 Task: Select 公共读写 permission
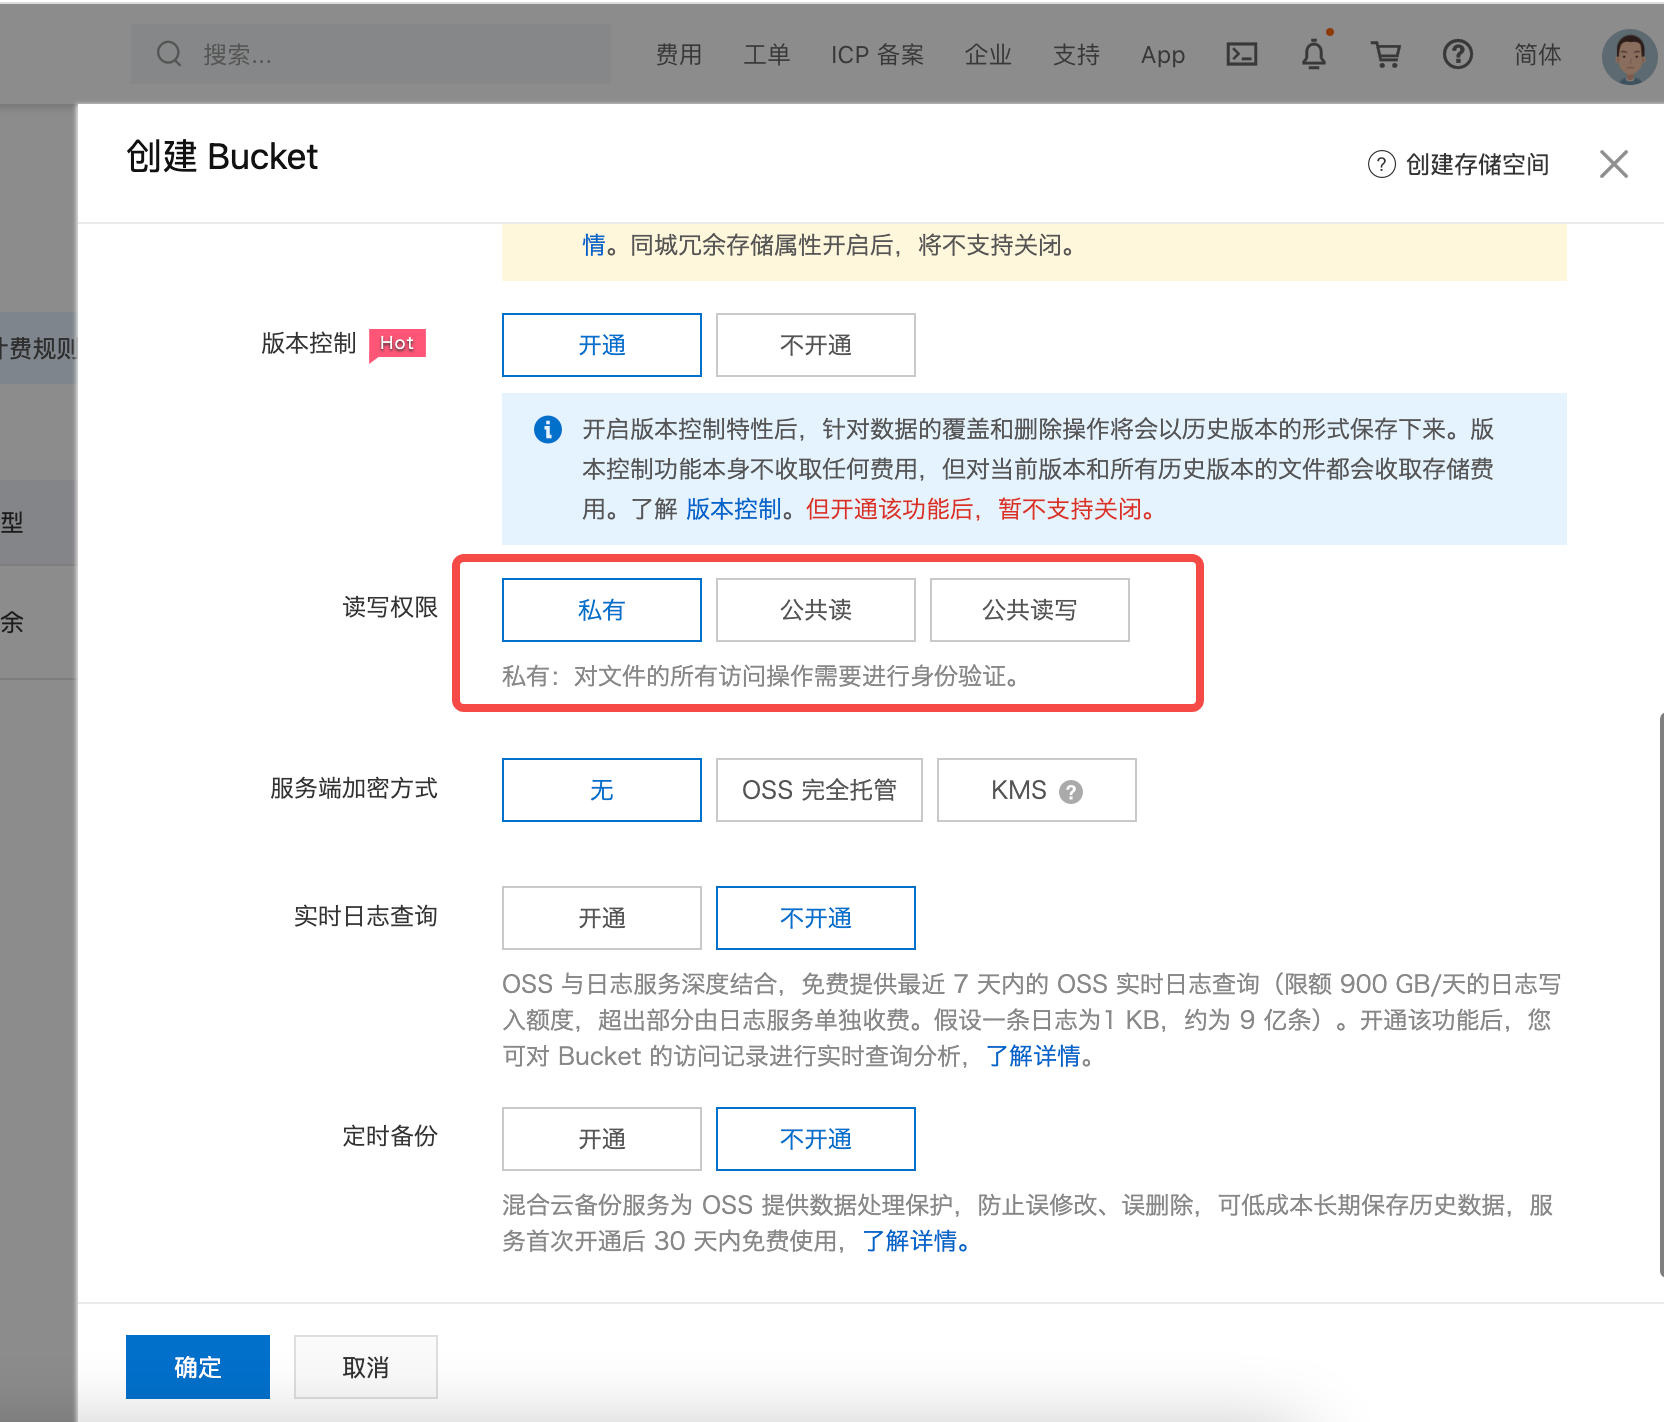coord(1029,610)
